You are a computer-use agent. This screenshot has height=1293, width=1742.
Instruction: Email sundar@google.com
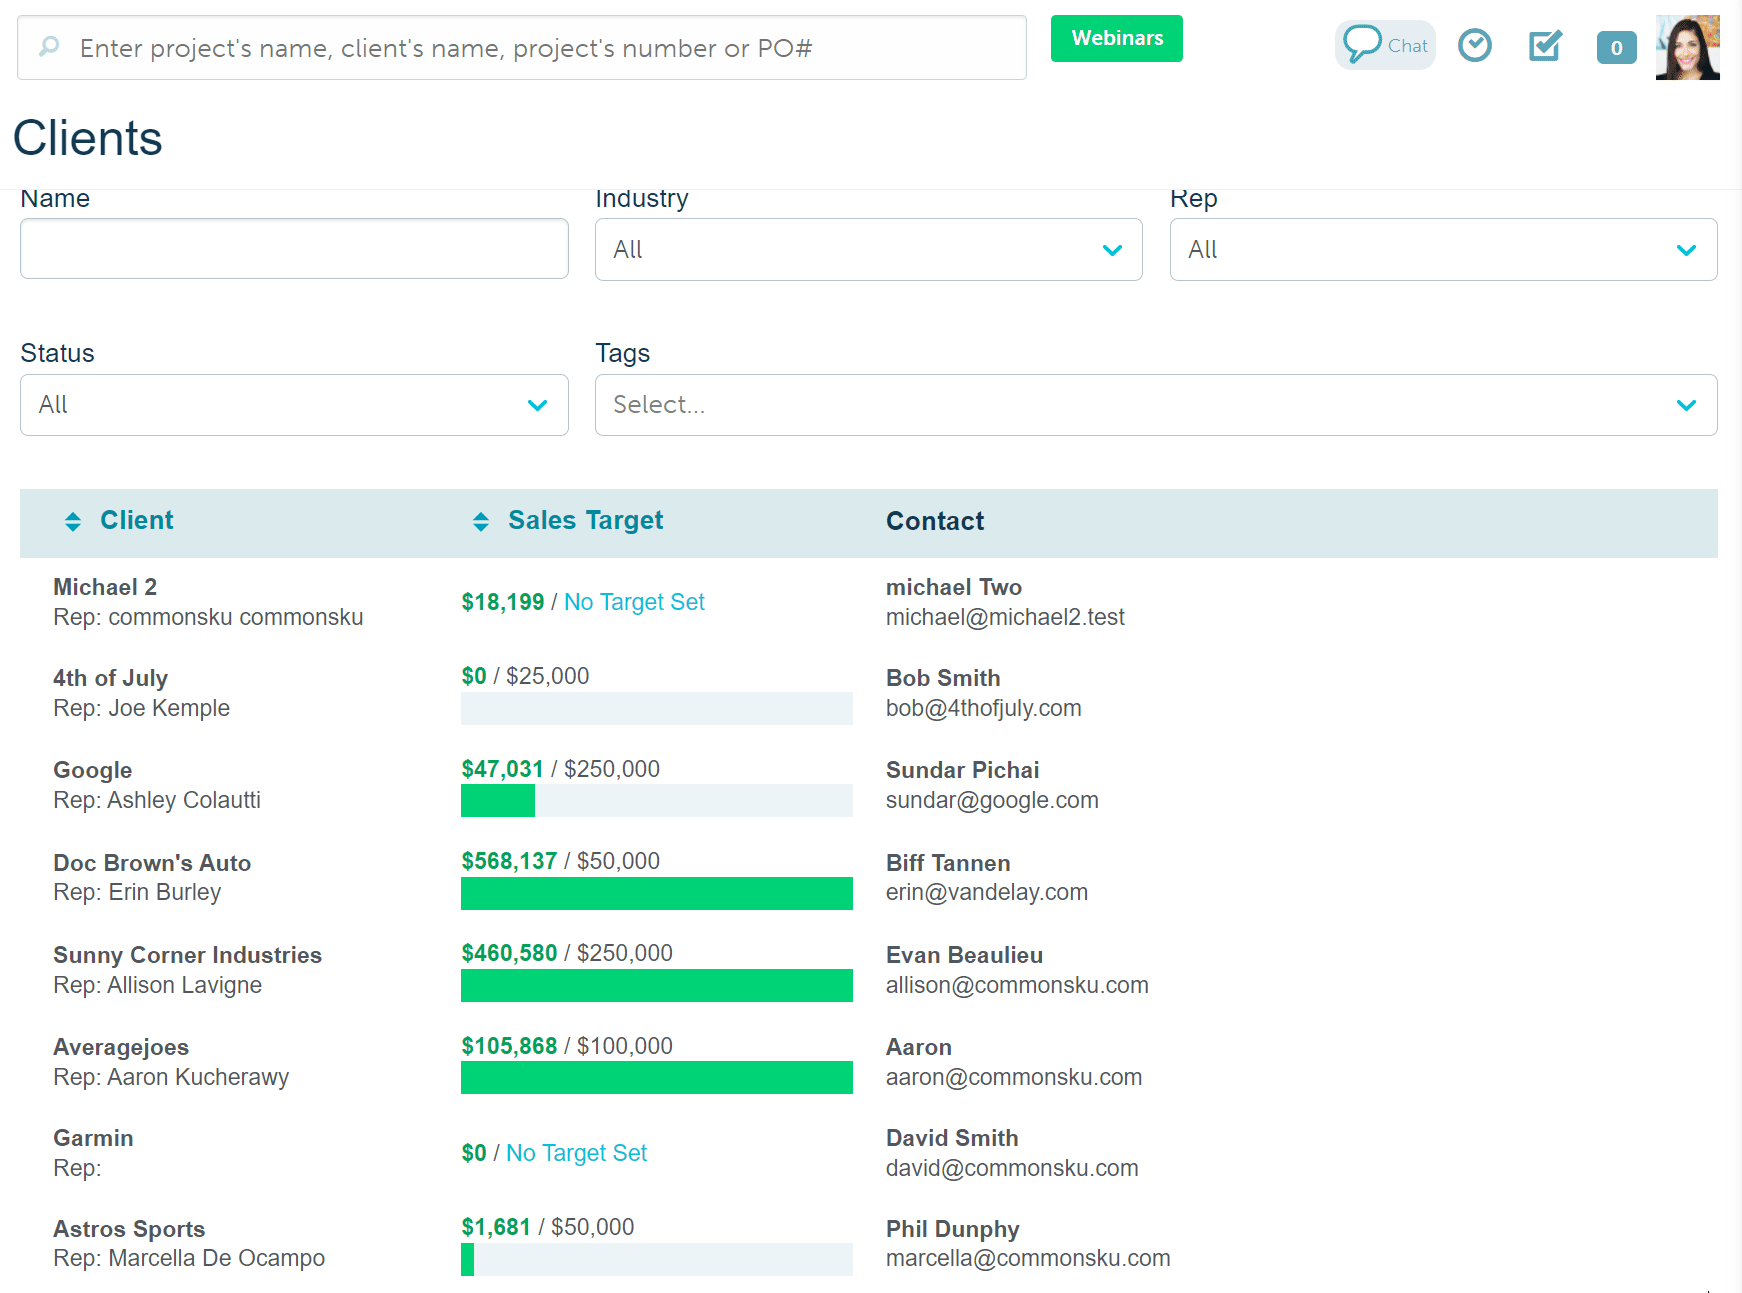(992, 800)
